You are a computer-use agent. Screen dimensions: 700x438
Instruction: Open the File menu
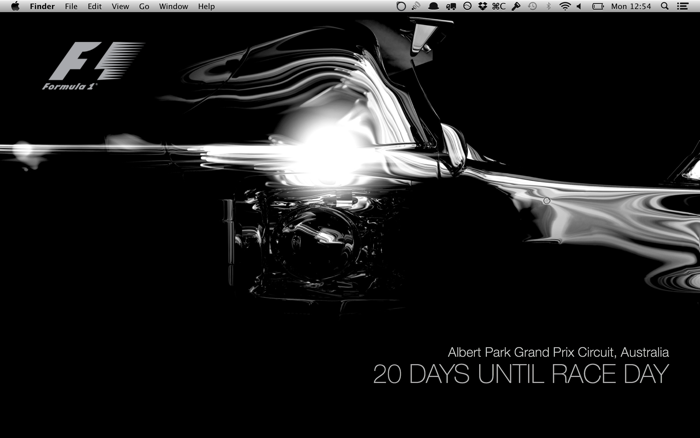tap(71, 6)
